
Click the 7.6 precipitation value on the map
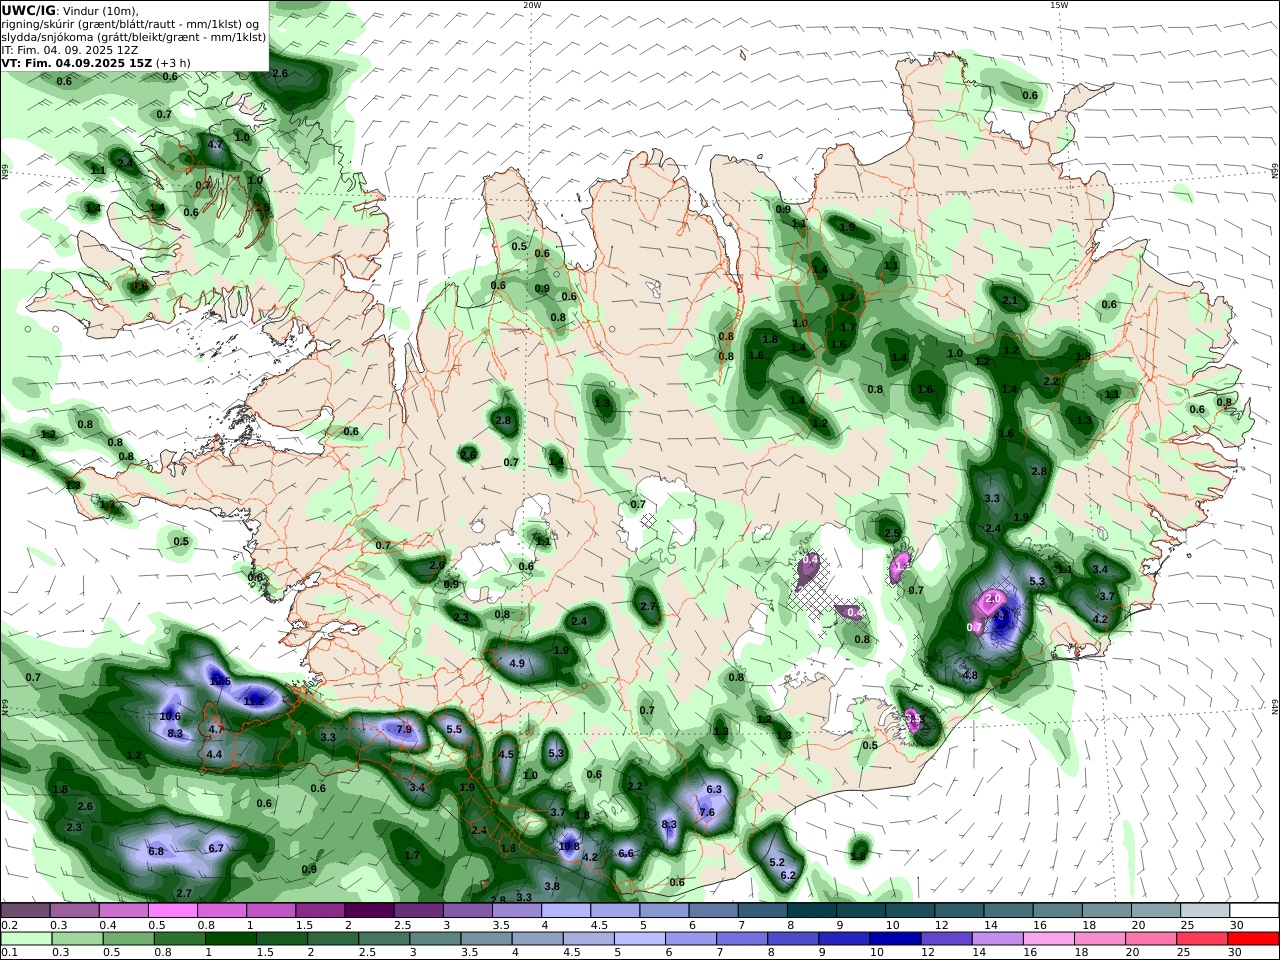pyautogui.click(x=707, y=813)
